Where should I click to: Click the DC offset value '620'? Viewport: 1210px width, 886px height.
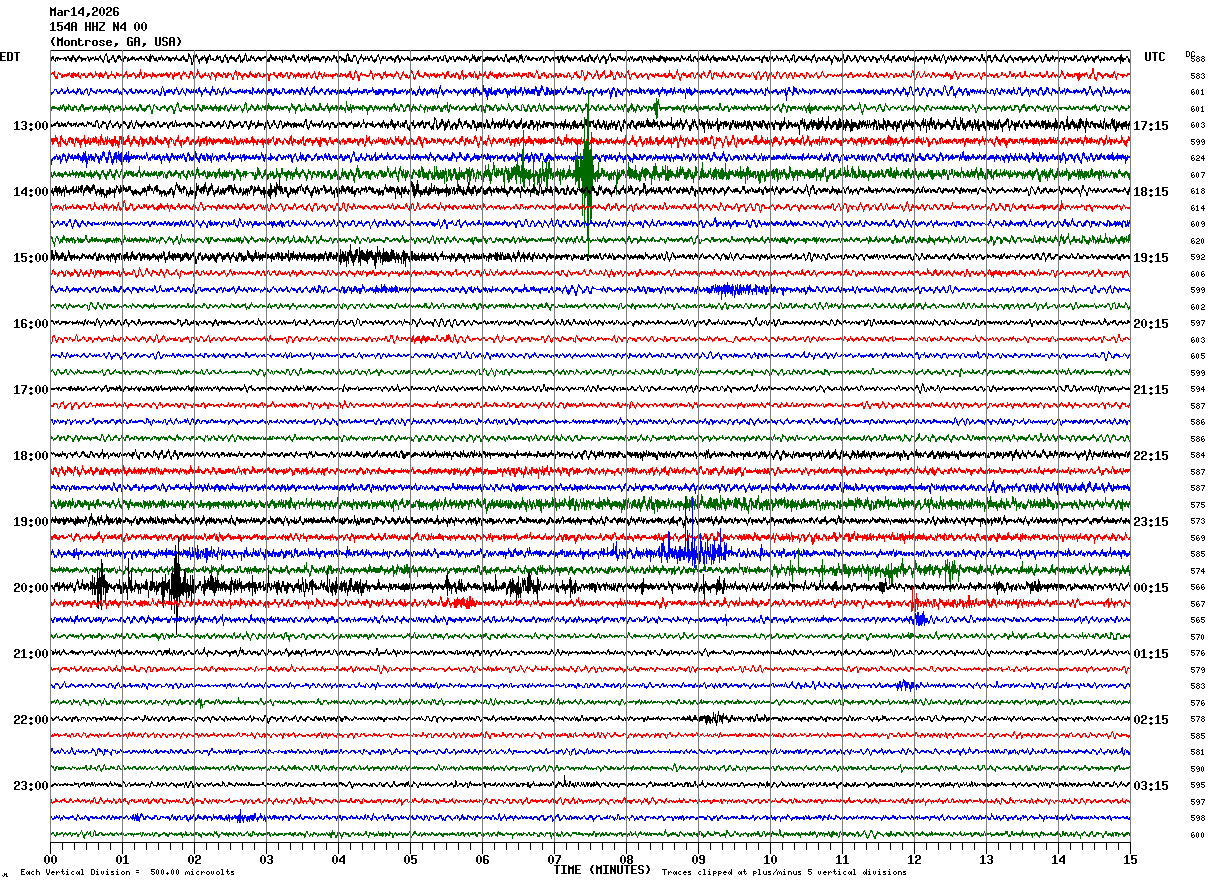[1197, 241]
